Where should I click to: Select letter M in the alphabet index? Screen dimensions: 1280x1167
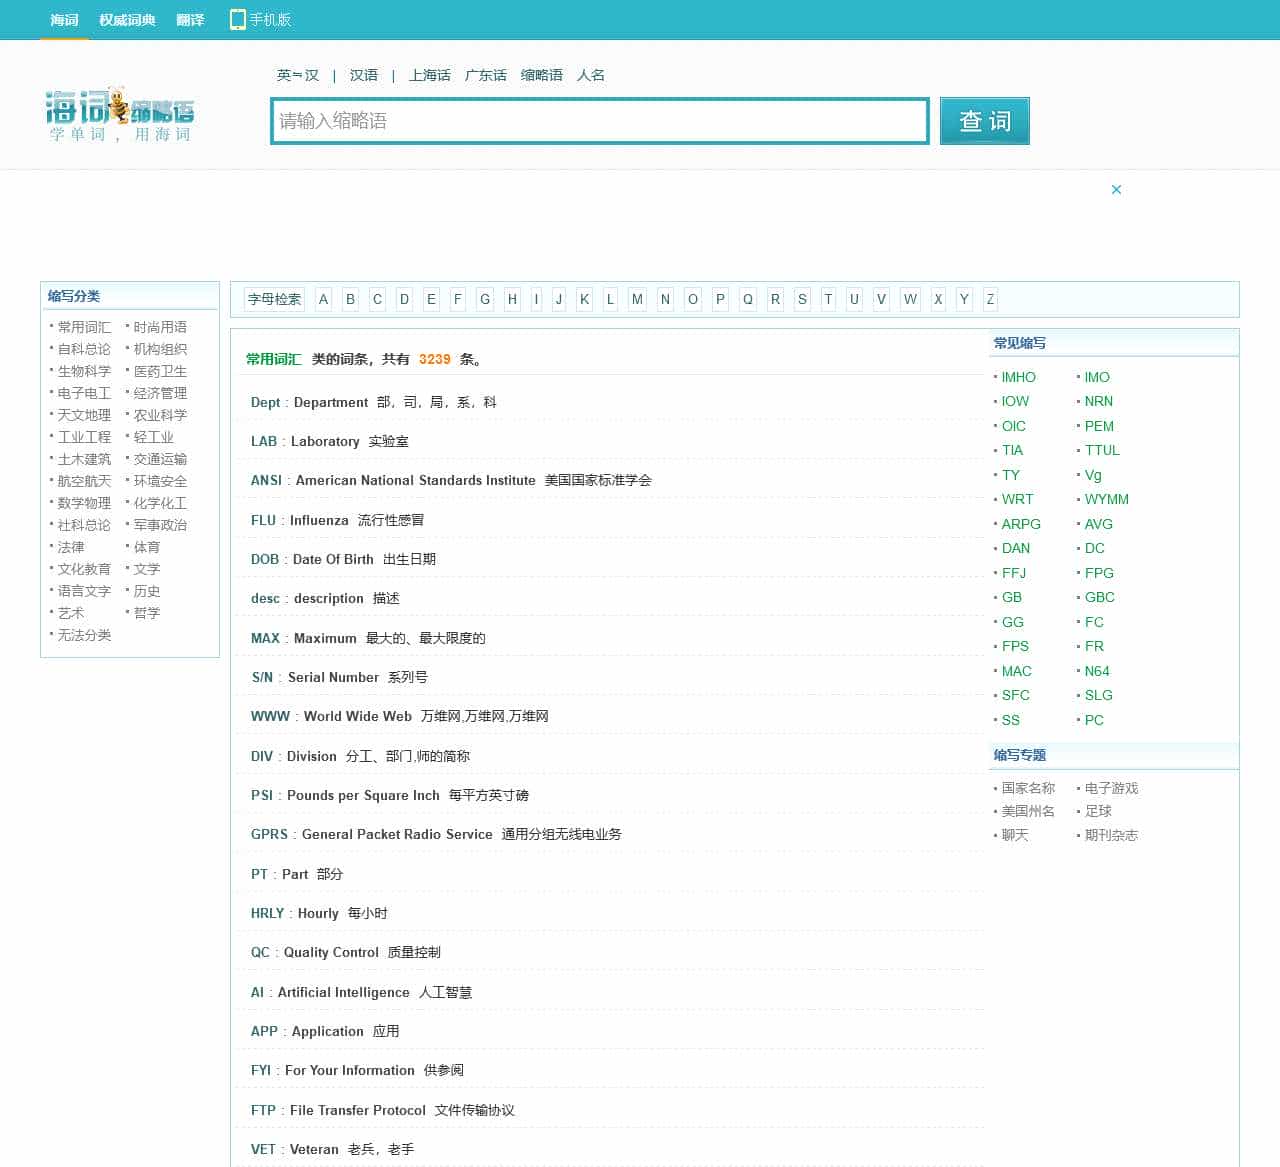pos(637,299)
